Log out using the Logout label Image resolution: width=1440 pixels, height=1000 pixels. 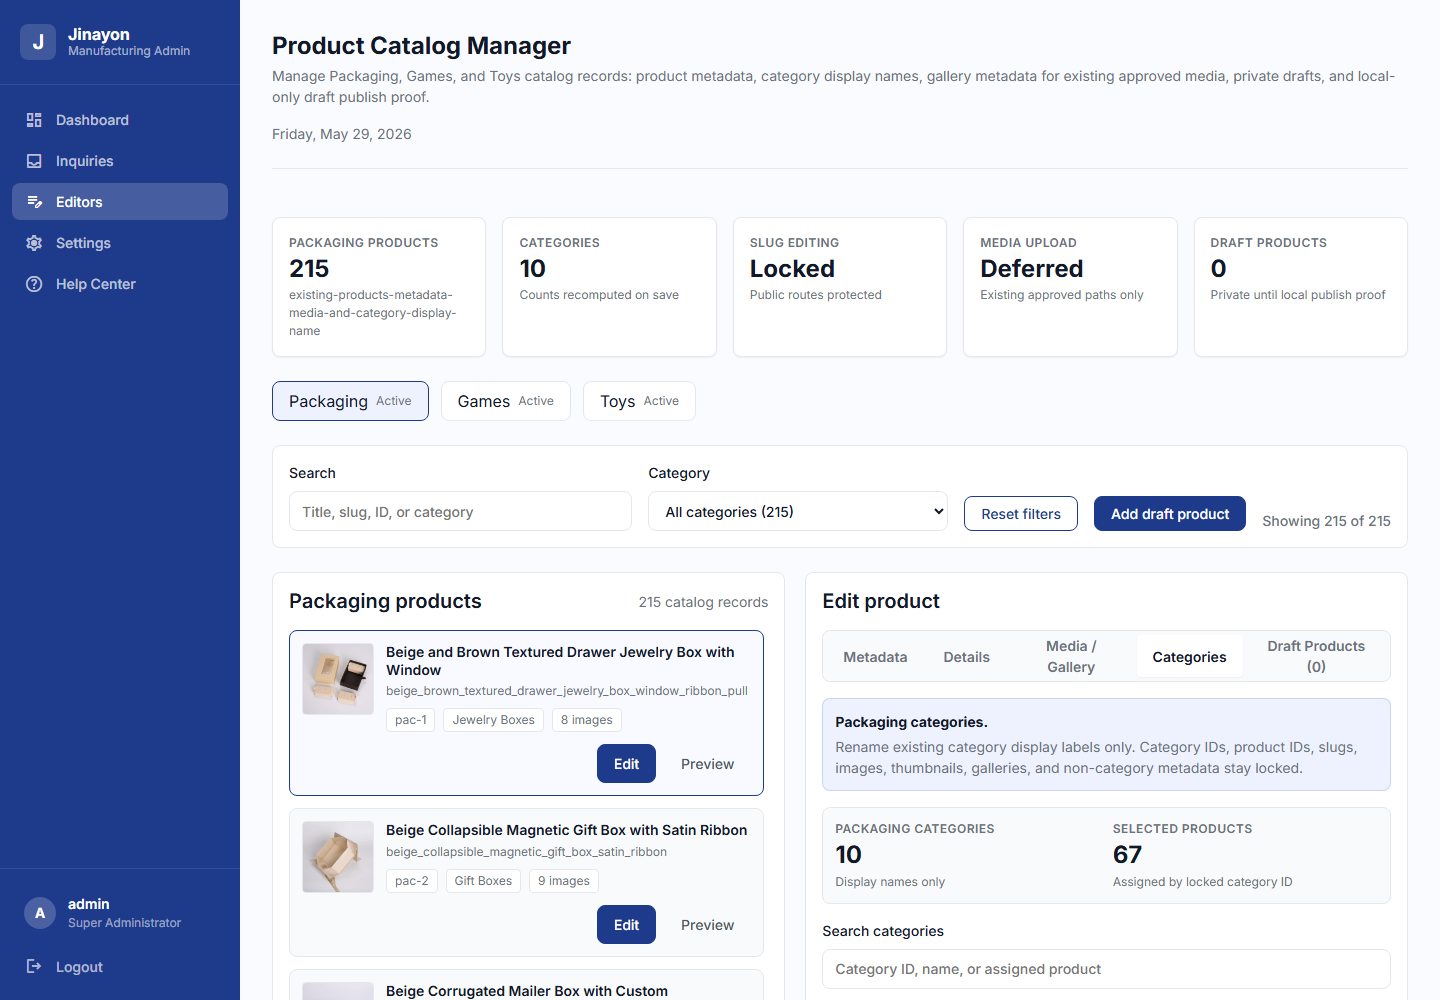pos(79,967)
